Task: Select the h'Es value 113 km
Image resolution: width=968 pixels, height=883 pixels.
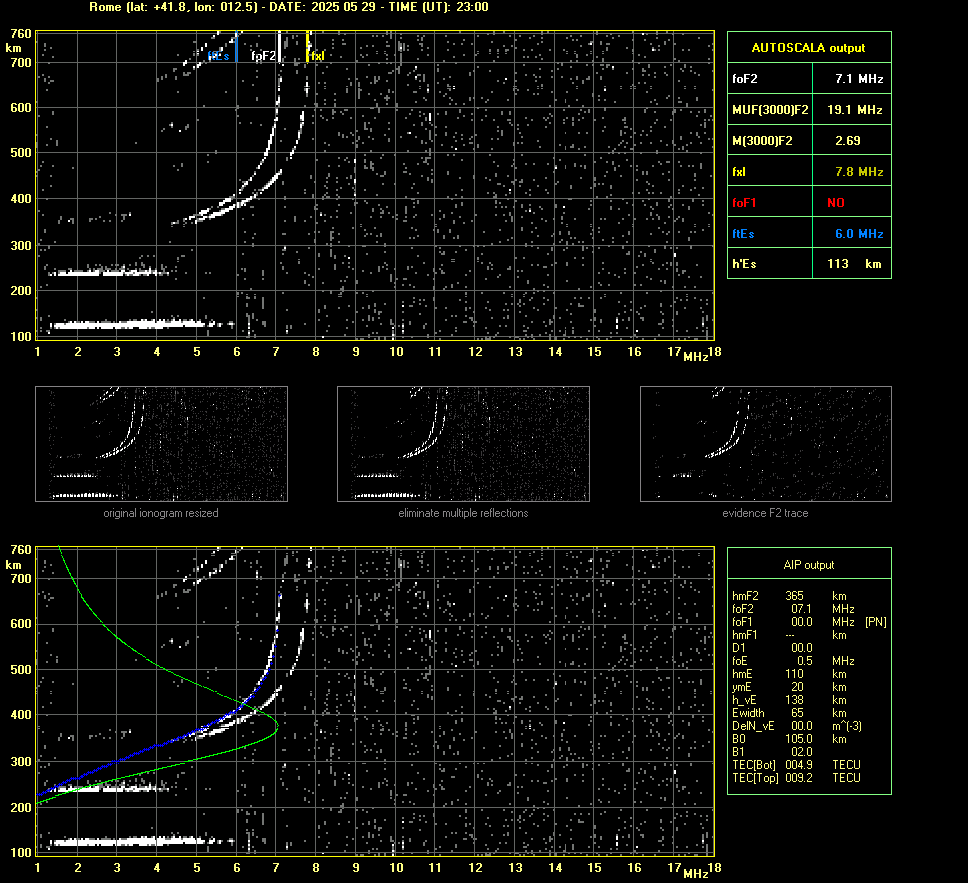Action: click(x=854, y=264)
